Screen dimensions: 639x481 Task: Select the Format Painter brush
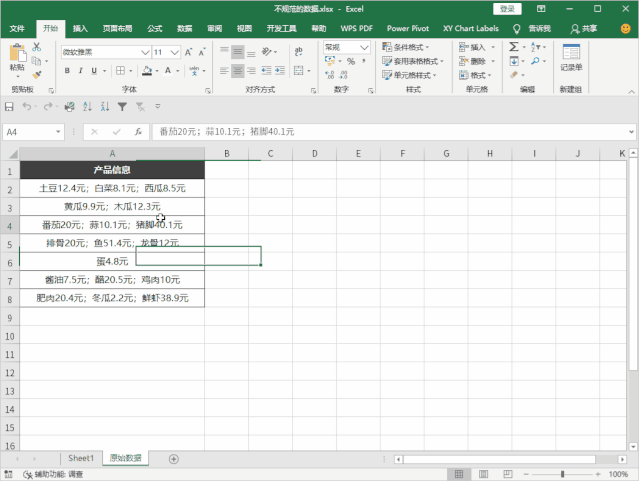point(38,73)
